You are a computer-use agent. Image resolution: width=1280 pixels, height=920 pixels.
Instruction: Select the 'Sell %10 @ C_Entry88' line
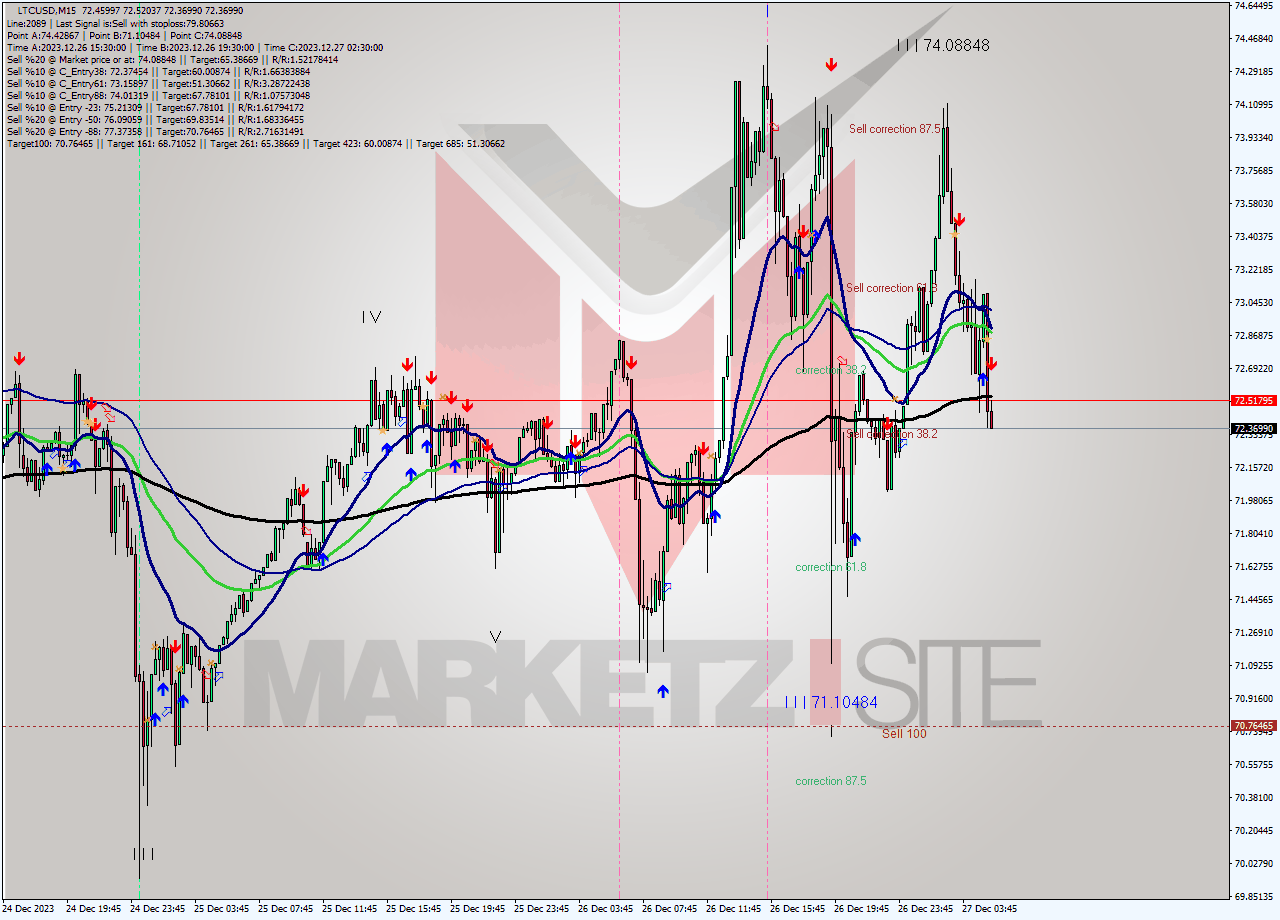tap(158, 95)
